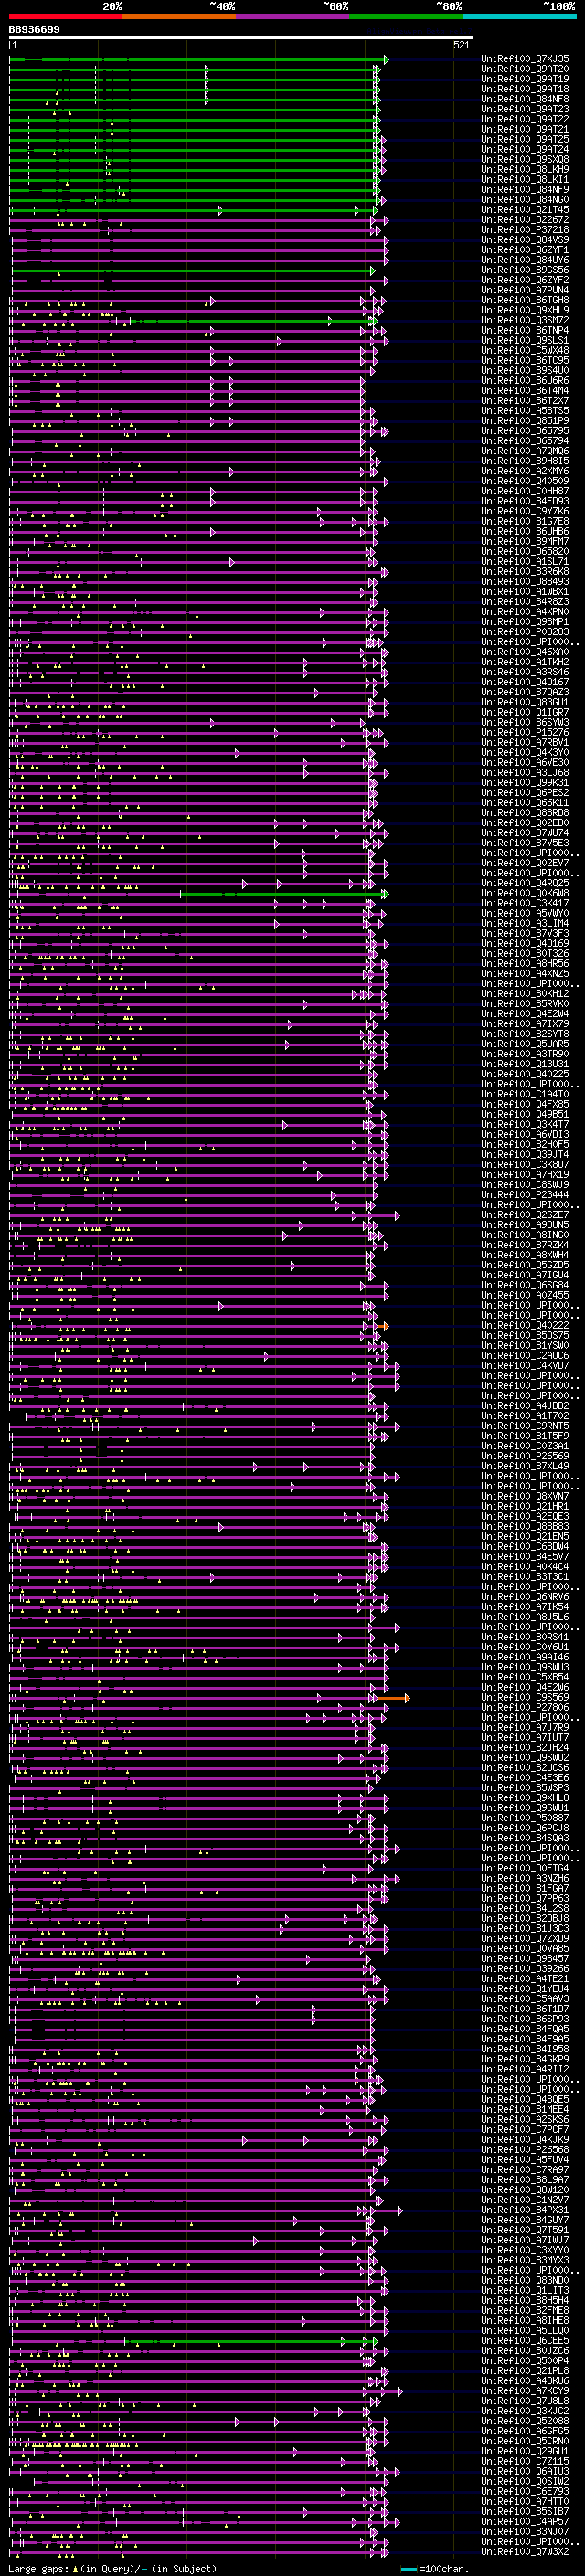The image size is (585, 2576).
Task: Select hit UniRef100_Q9AT20
Action: pos(525,69)
